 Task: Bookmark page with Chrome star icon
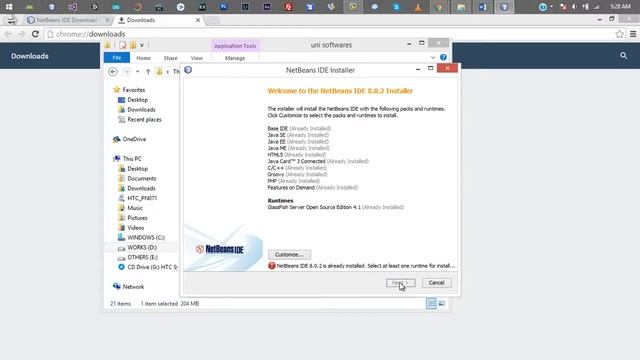click(x=619, y=34)
